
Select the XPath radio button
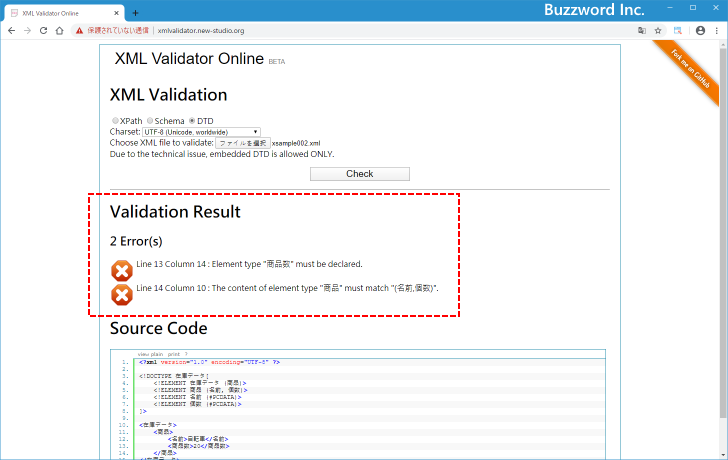pyautogui.click(x=115, y=121)
